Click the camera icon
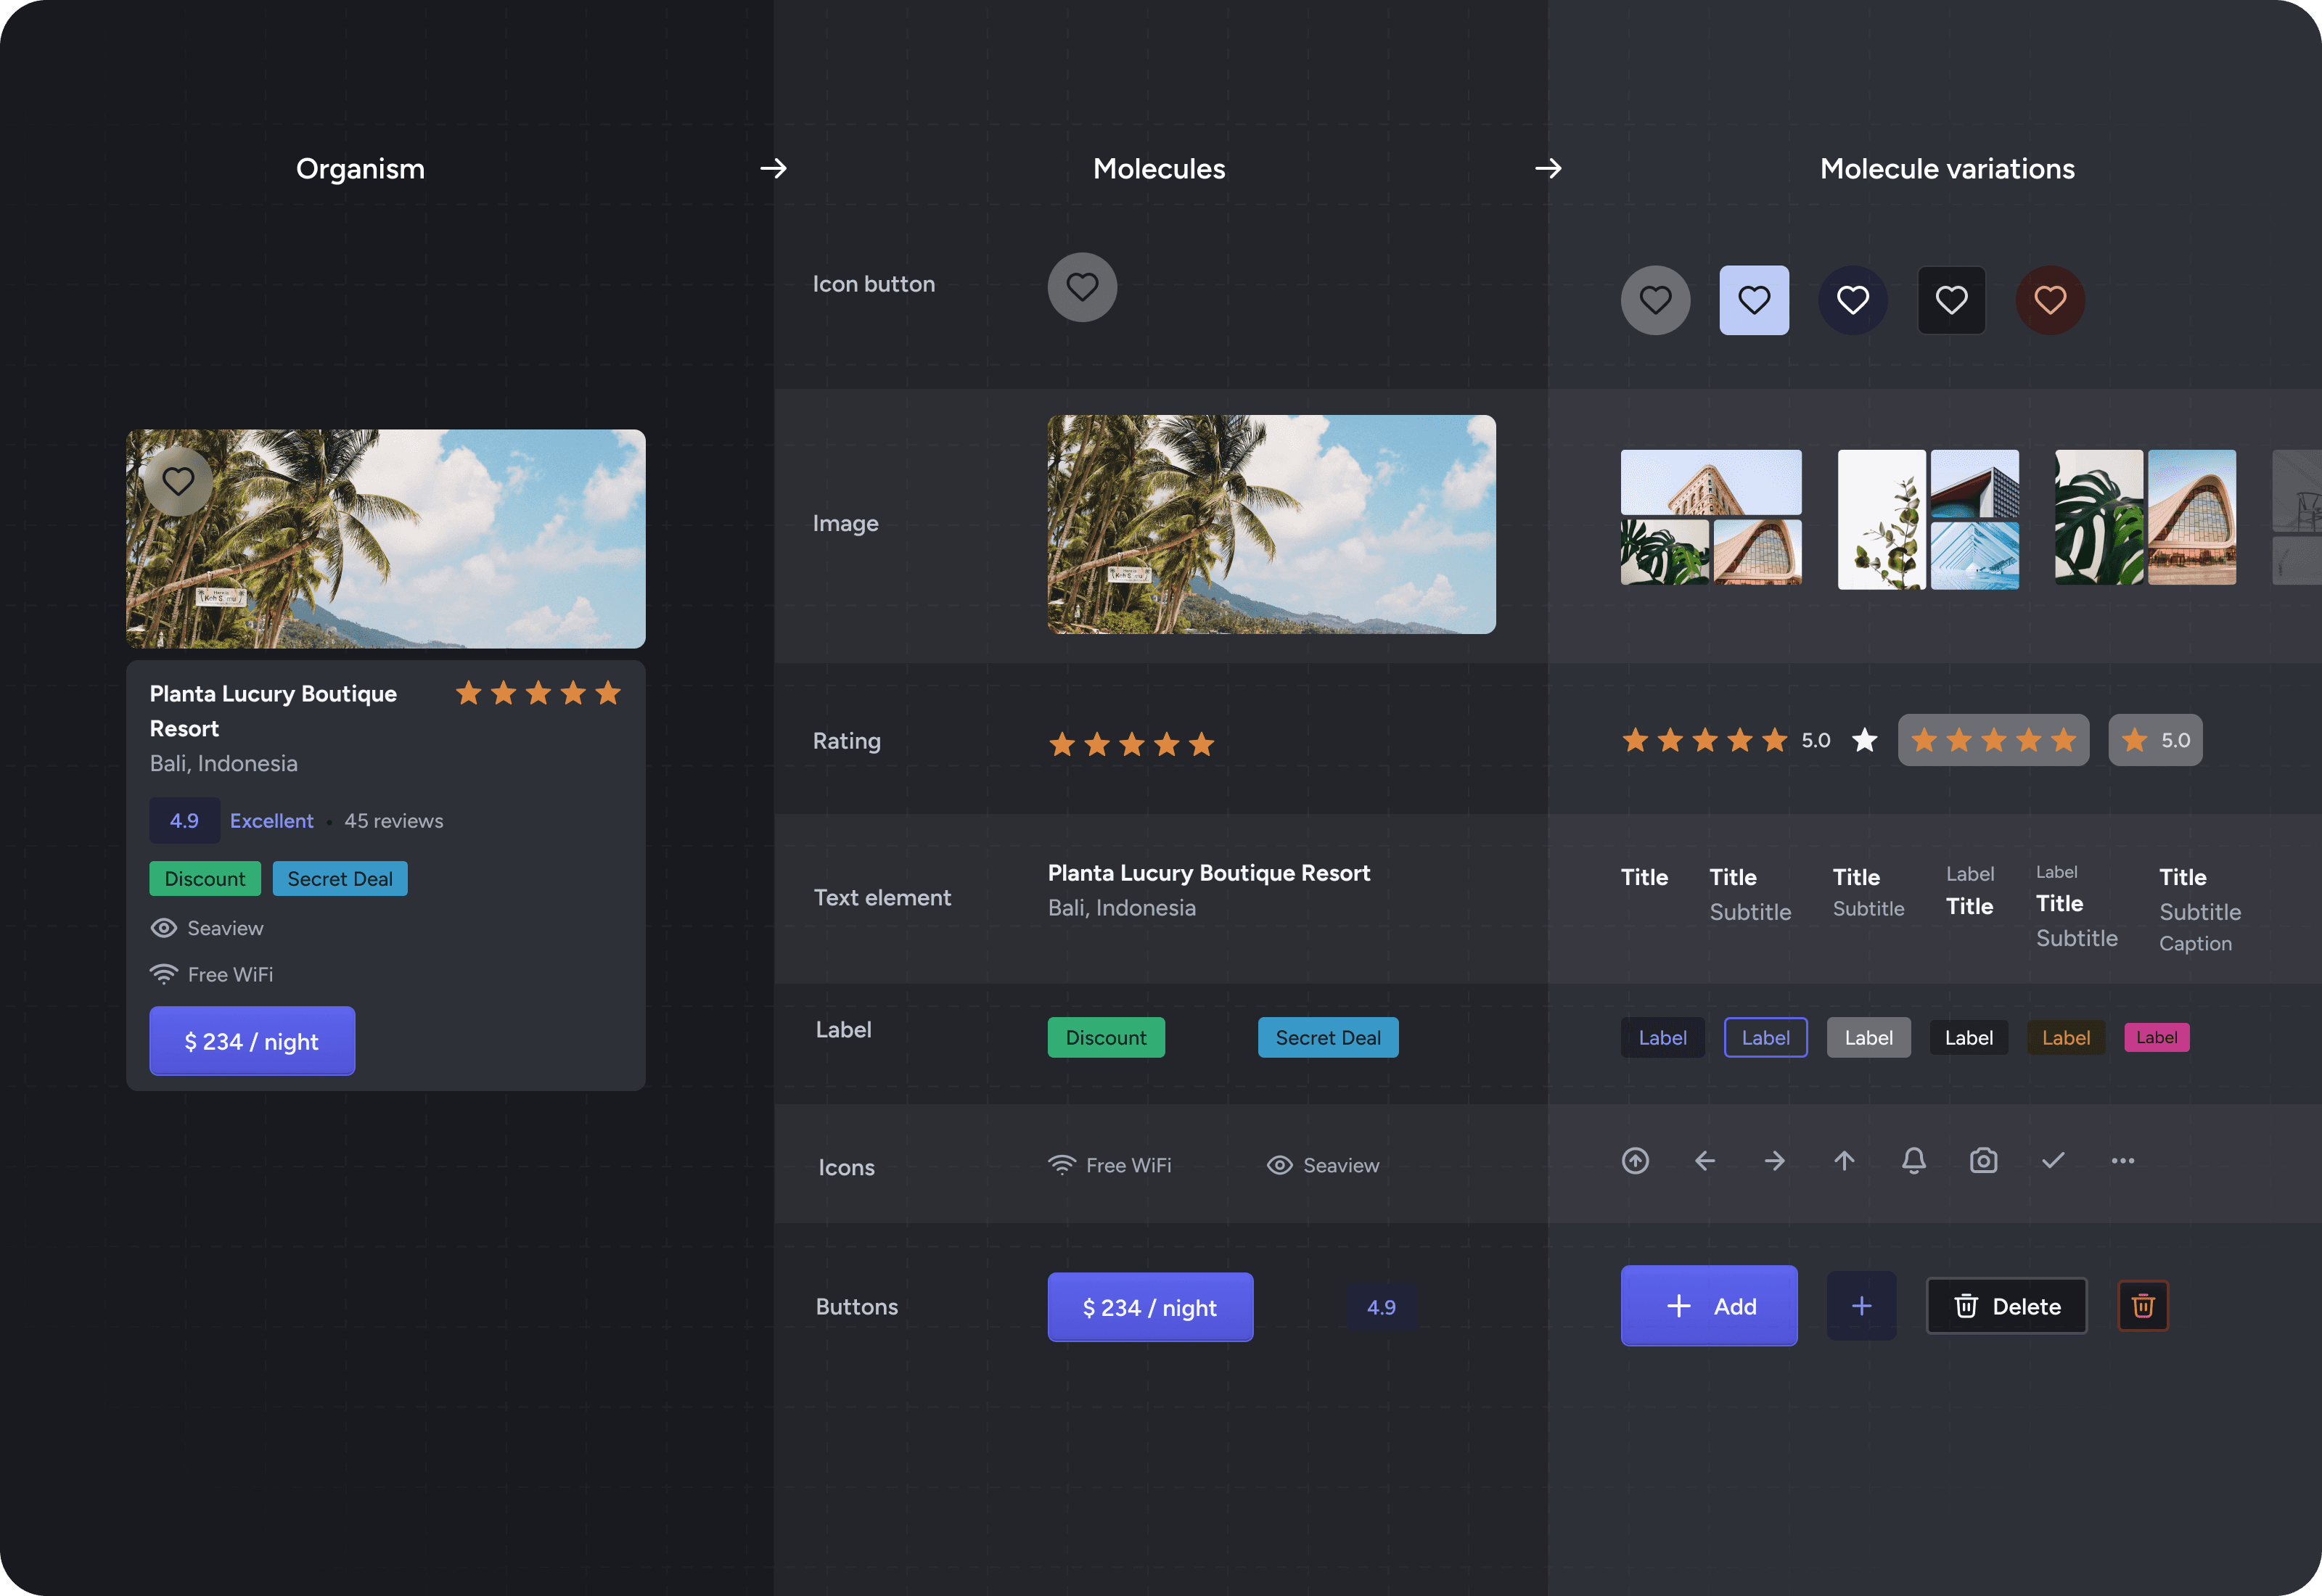 [x=1983, y=1160]
